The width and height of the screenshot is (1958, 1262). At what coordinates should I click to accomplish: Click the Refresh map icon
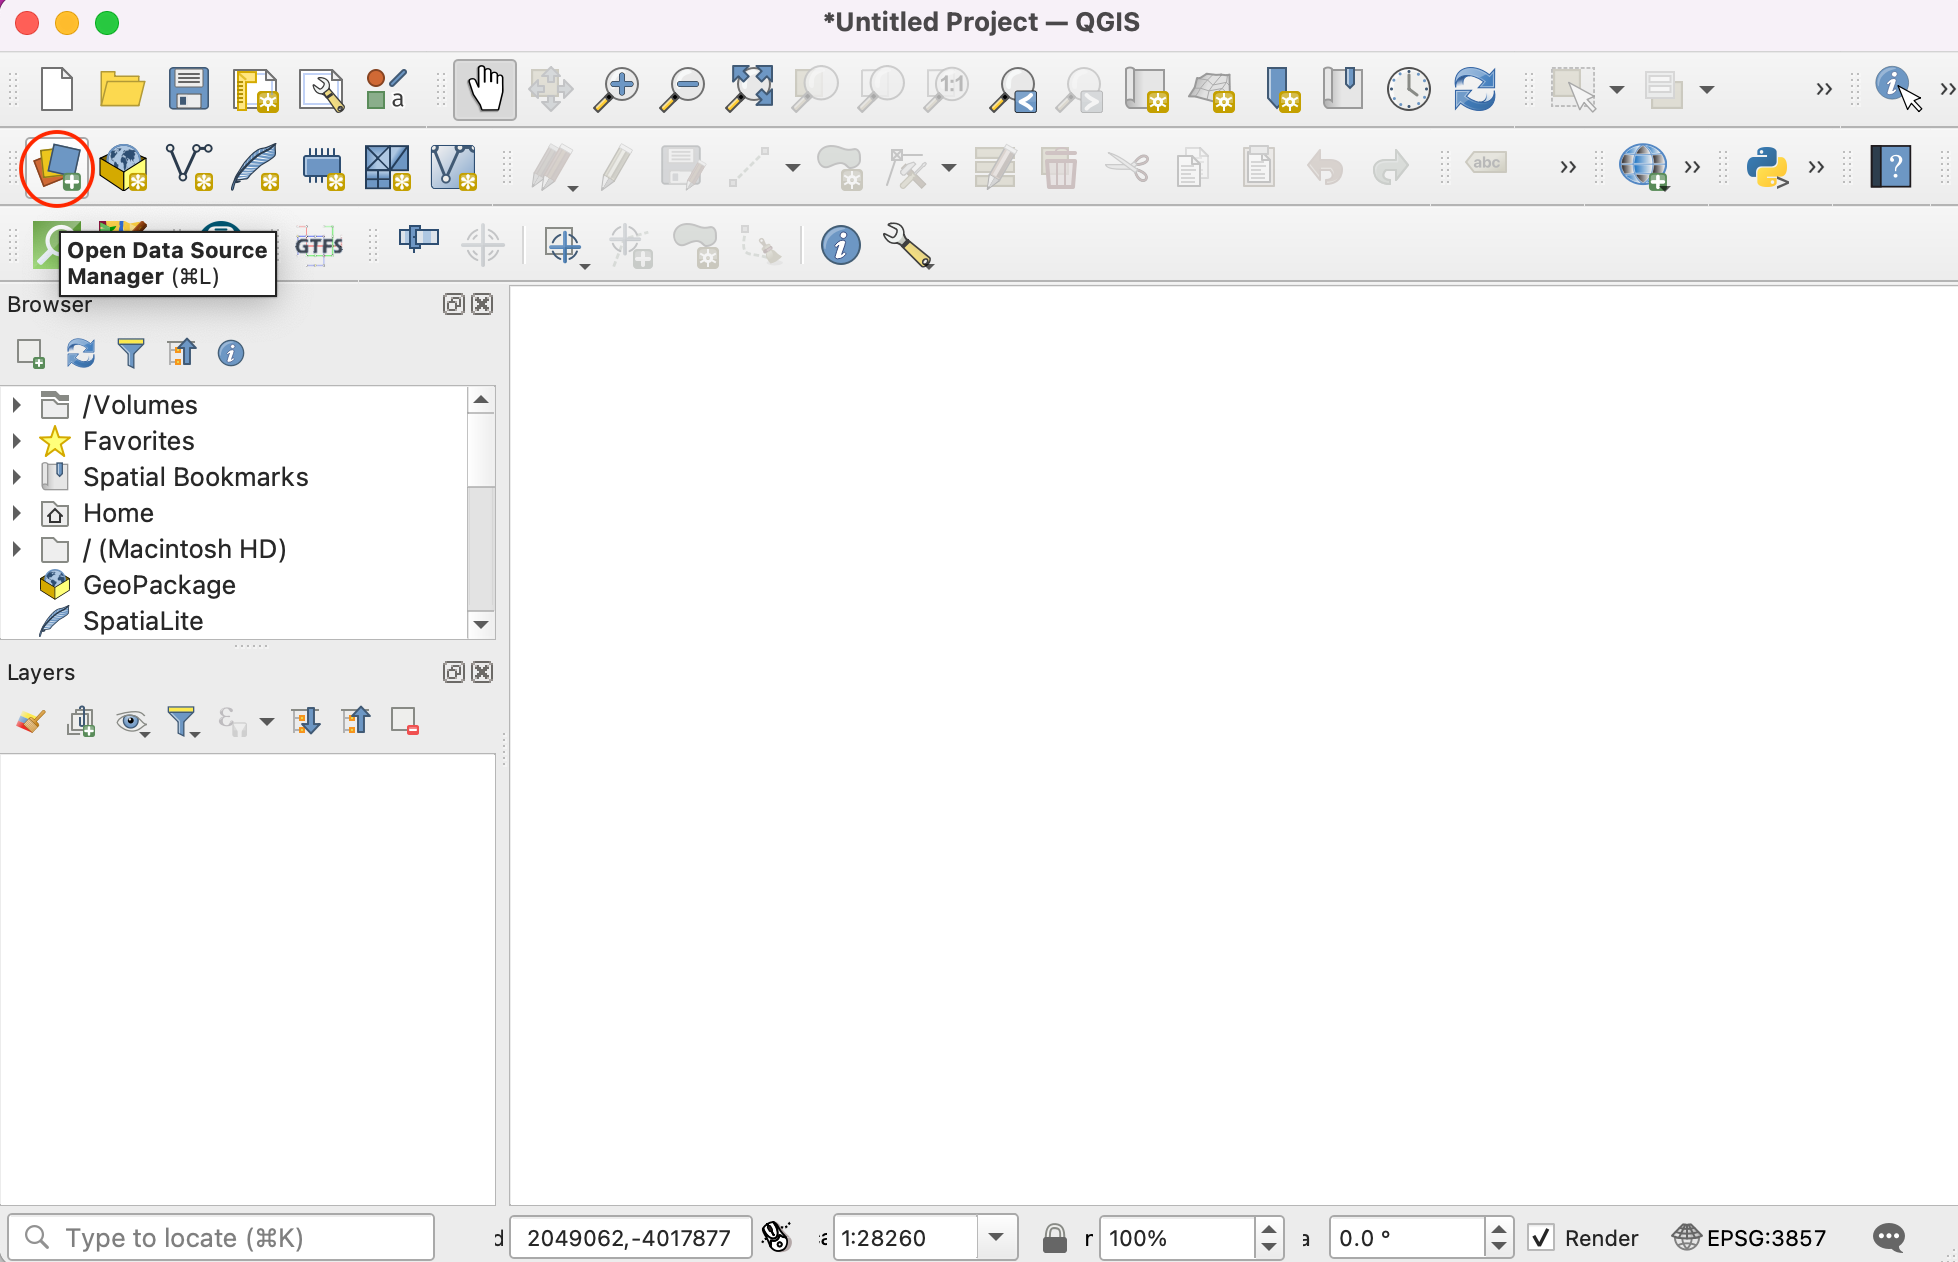pos(1474,89)
